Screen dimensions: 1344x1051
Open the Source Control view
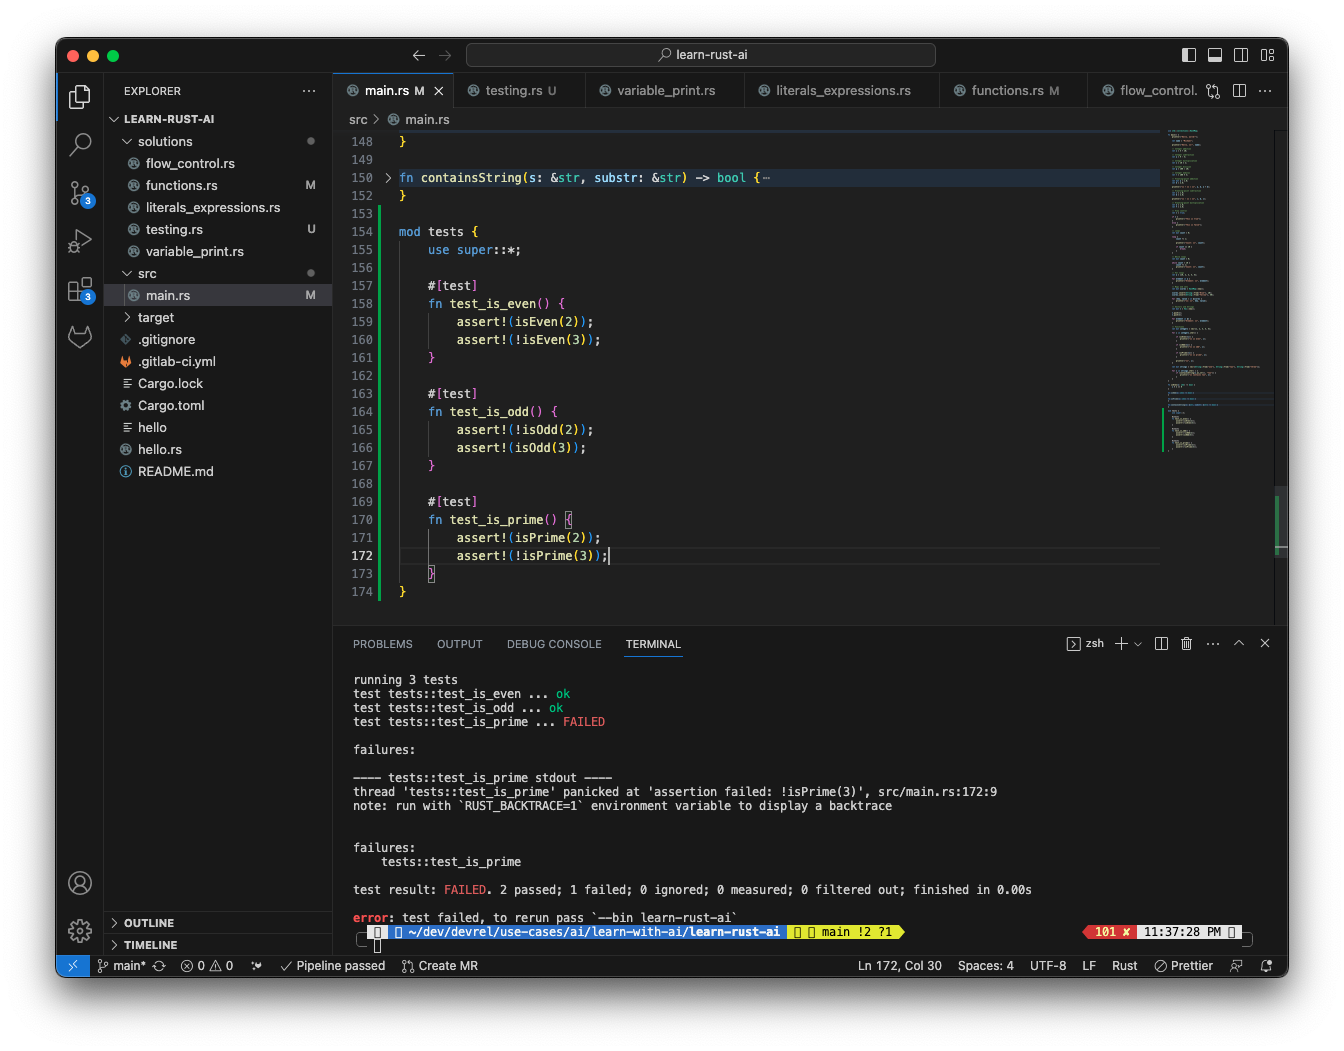(80, 194)
